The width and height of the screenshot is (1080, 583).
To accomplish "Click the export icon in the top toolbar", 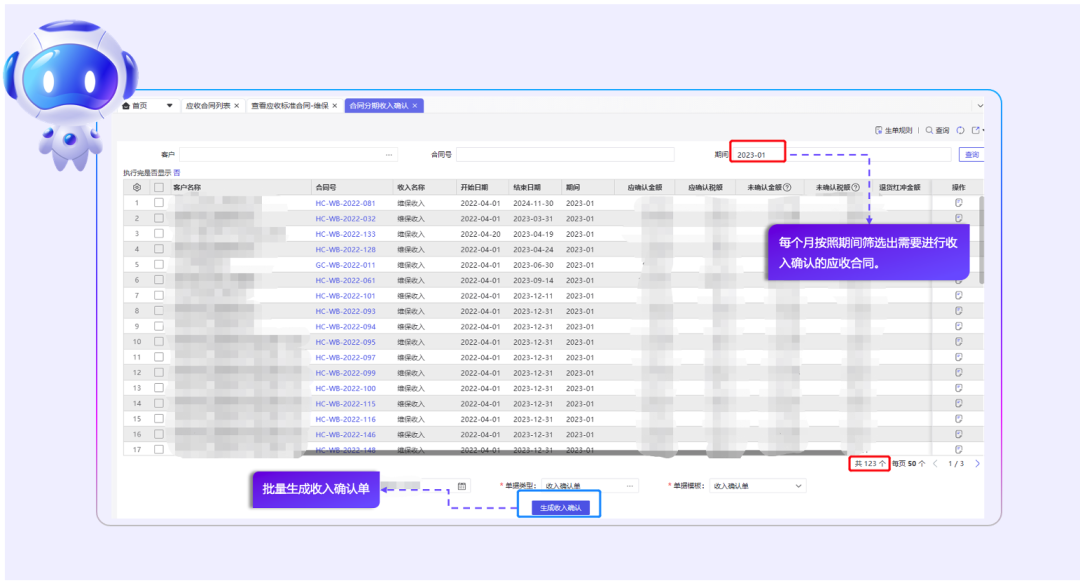I will click(977, 130).
